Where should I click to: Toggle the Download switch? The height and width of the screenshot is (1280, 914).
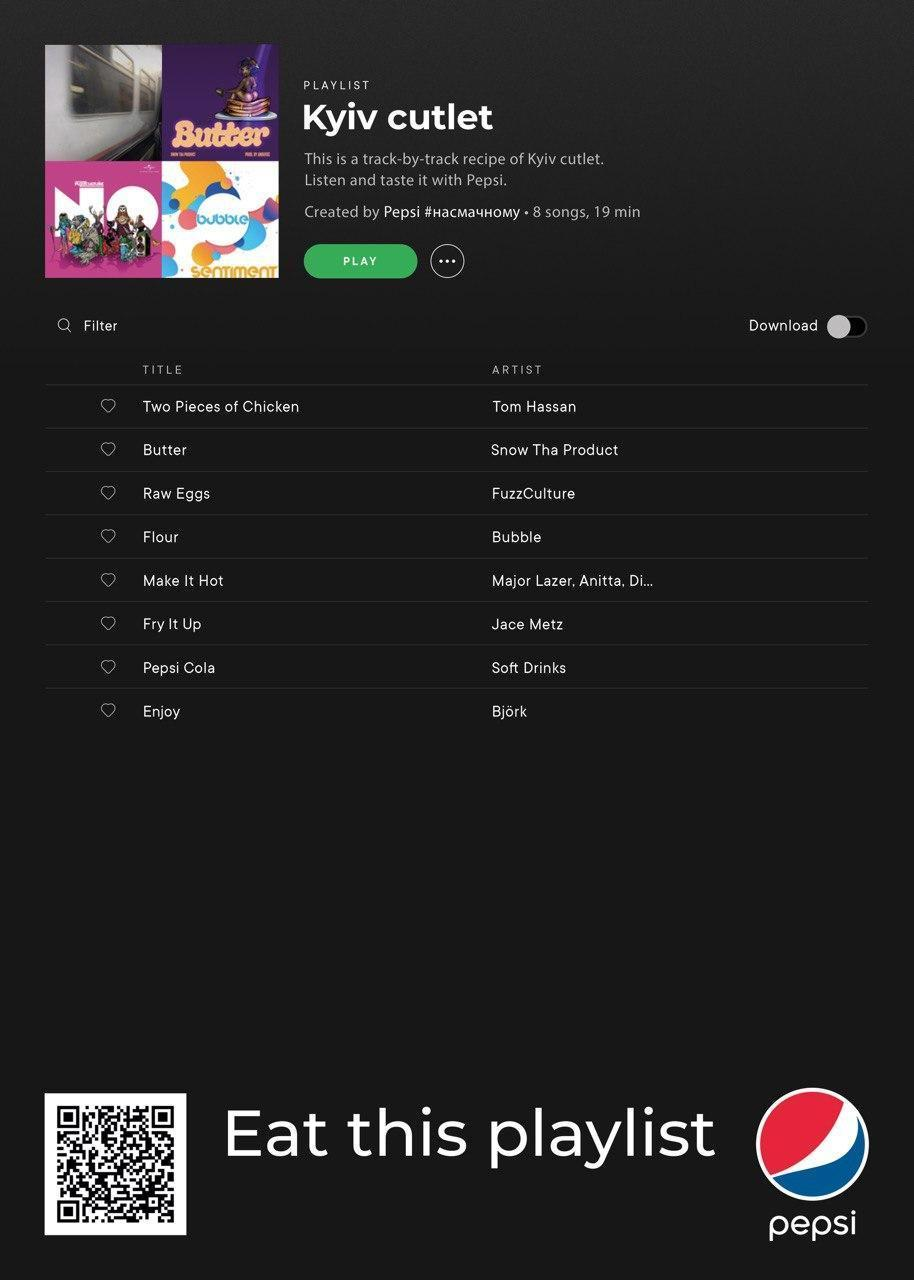click(x=846, y=326)
